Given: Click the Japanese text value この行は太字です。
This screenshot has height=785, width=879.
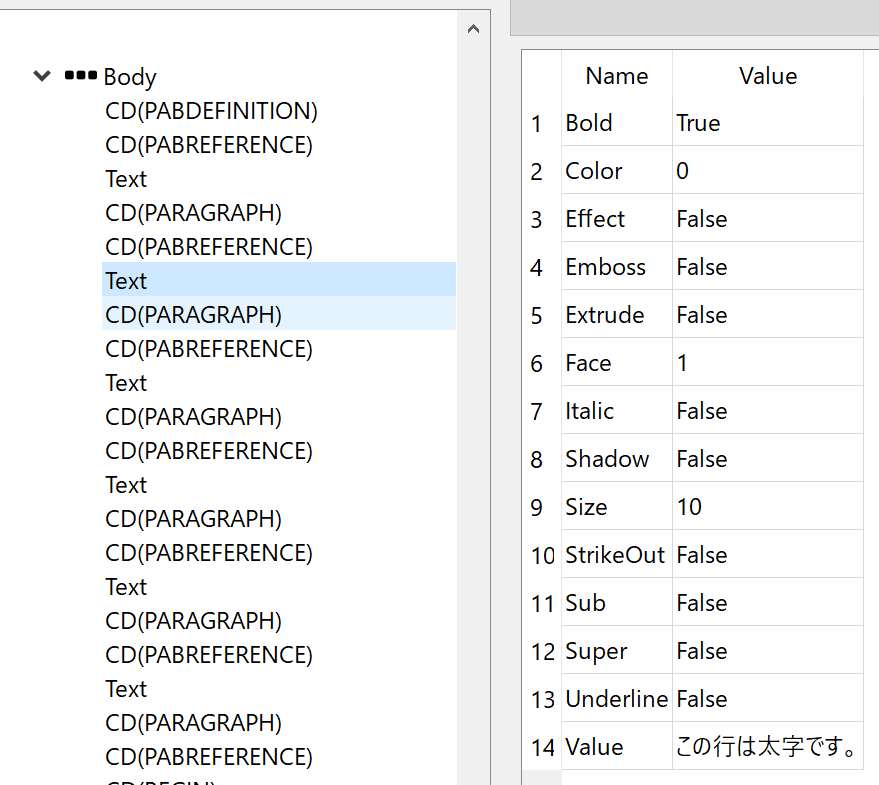Looking at the screenshot, I should pos(767,747).
